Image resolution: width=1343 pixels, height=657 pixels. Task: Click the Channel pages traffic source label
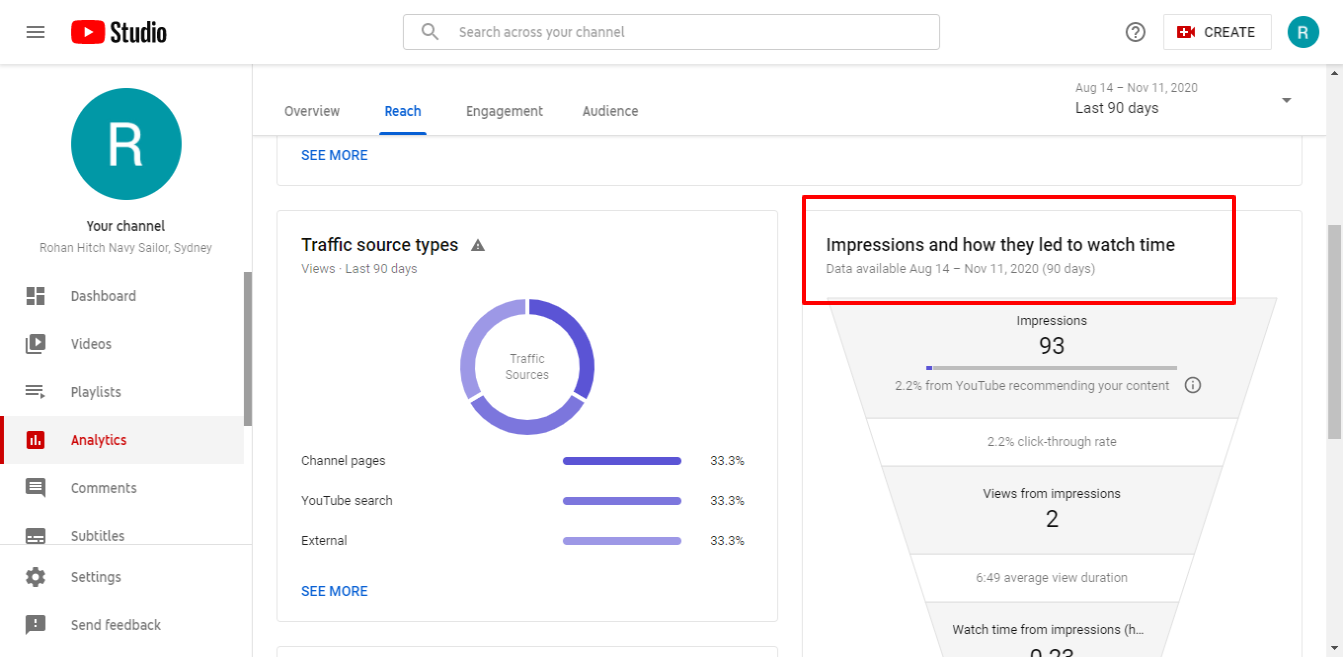(x=343, y=461)
